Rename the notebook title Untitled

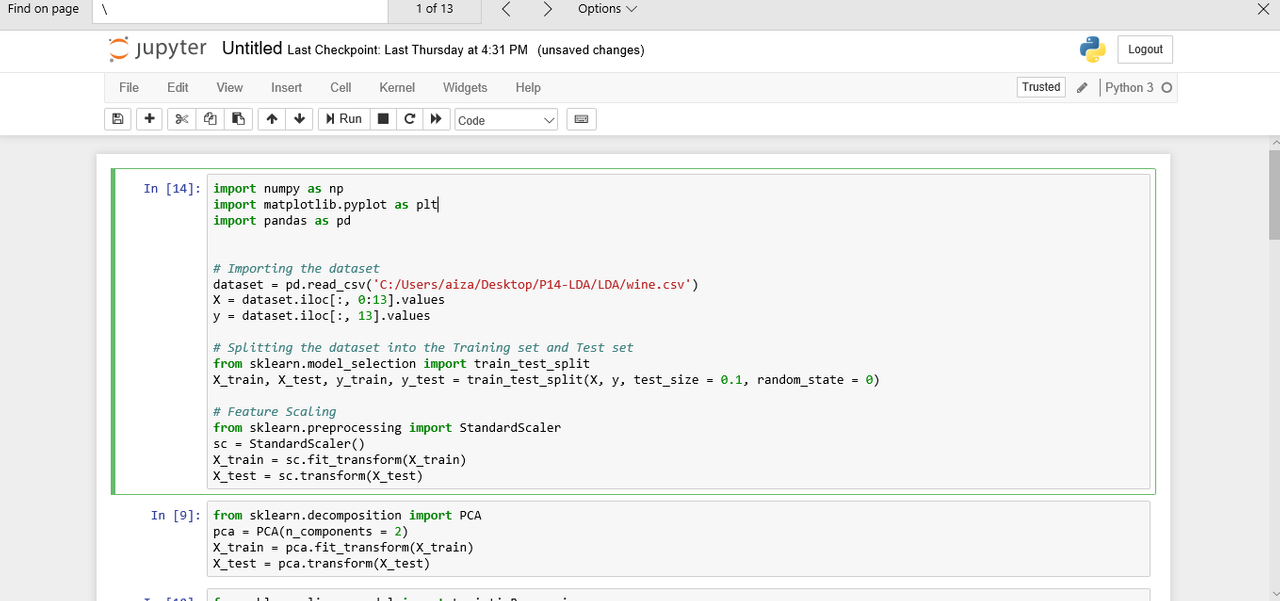pos(252,49)
